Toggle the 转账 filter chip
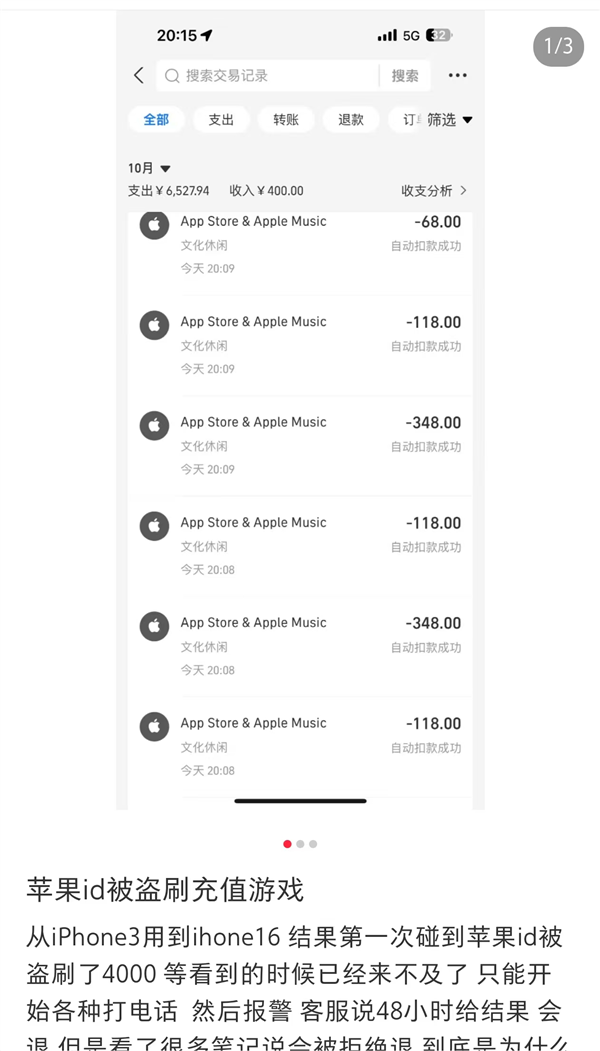 coord(287,119)
